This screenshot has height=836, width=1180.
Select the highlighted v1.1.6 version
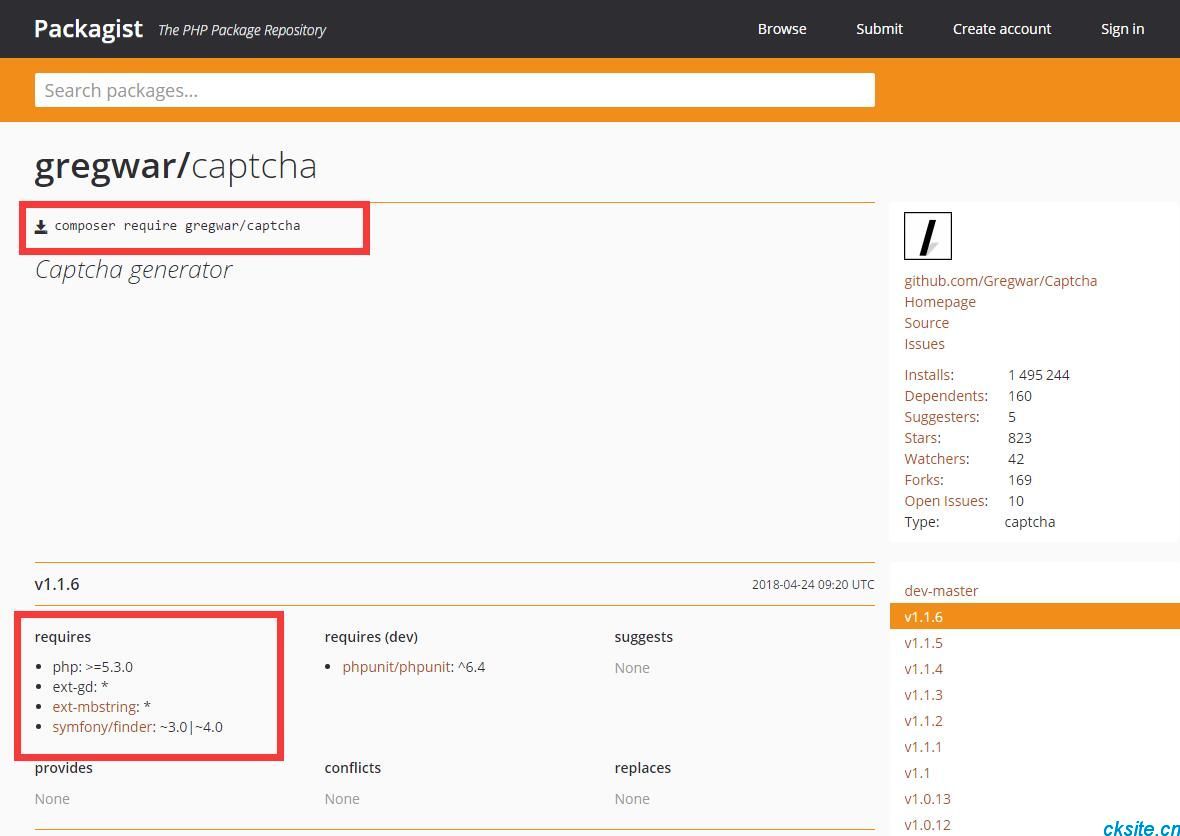1035,616
